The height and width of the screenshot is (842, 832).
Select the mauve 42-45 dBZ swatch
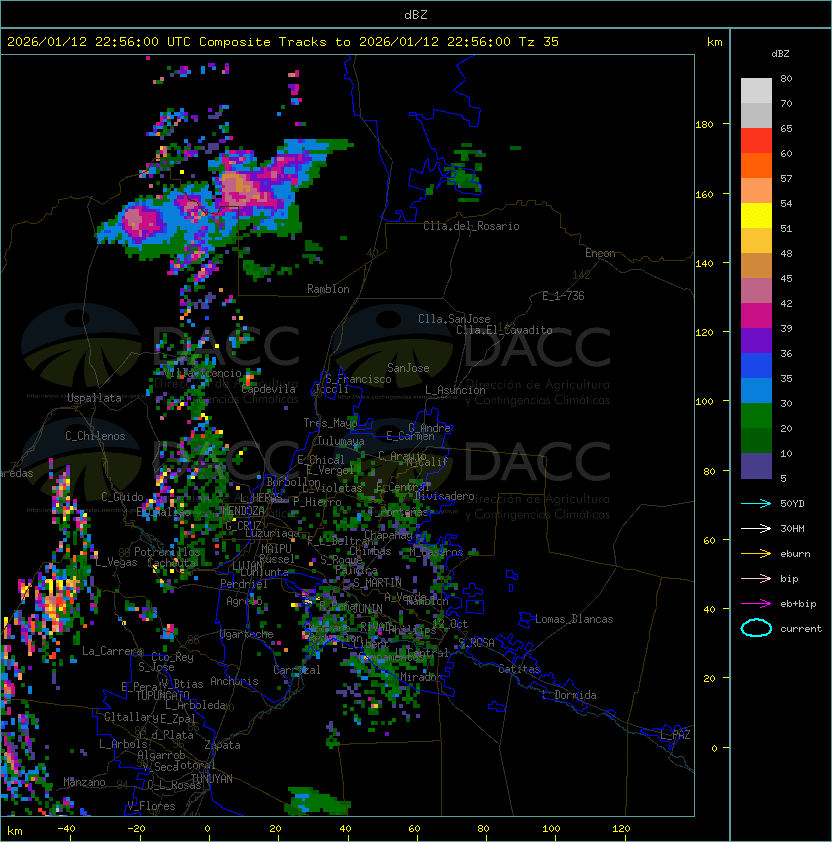(756, 291)
